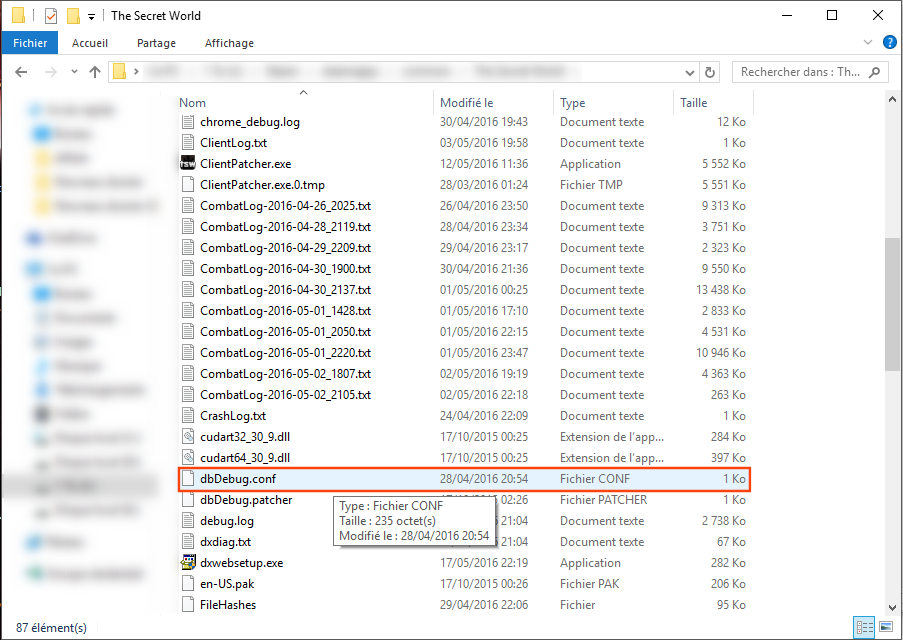Open the Customize Quick Access Toolbar dropdown
This screenshot has height=640, width=903.
point(91,17)
